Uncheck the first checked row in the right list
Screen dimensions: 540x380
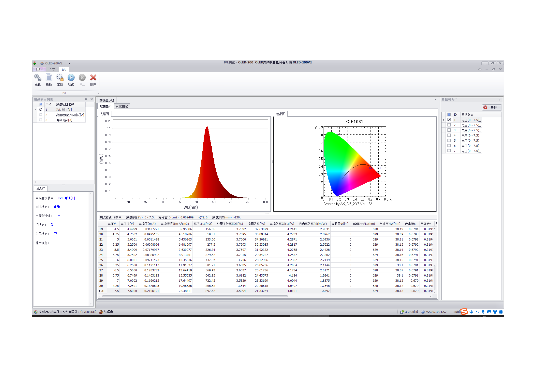pos(449,120)
